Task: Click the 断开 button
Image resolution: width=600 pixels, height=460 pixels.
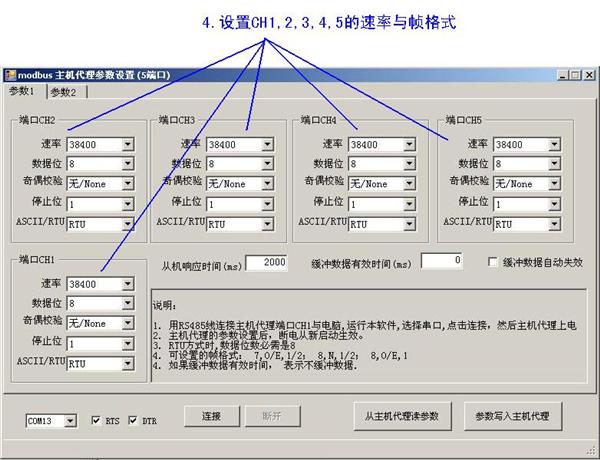Action: click(272, 416)
